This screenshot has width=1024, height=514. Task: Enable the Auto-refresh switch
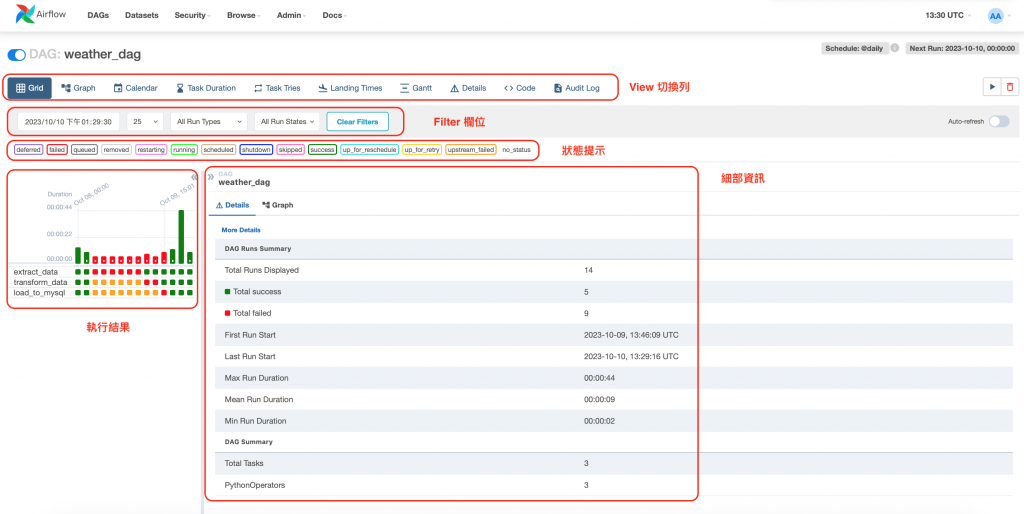999,121
